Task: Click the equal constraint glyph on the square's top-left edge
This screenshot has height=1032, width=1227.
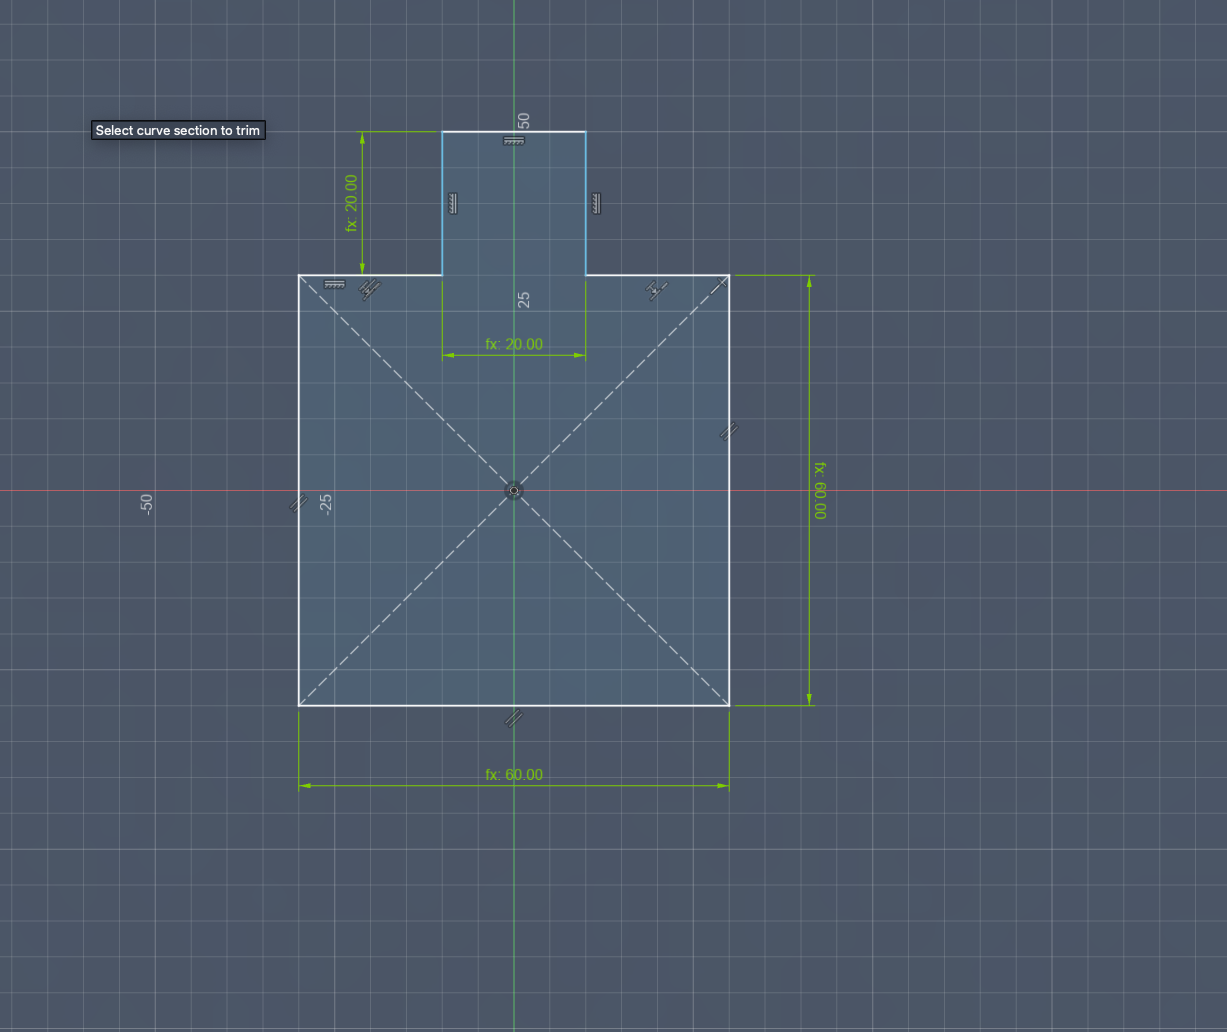Action: (x=334, y=285)
